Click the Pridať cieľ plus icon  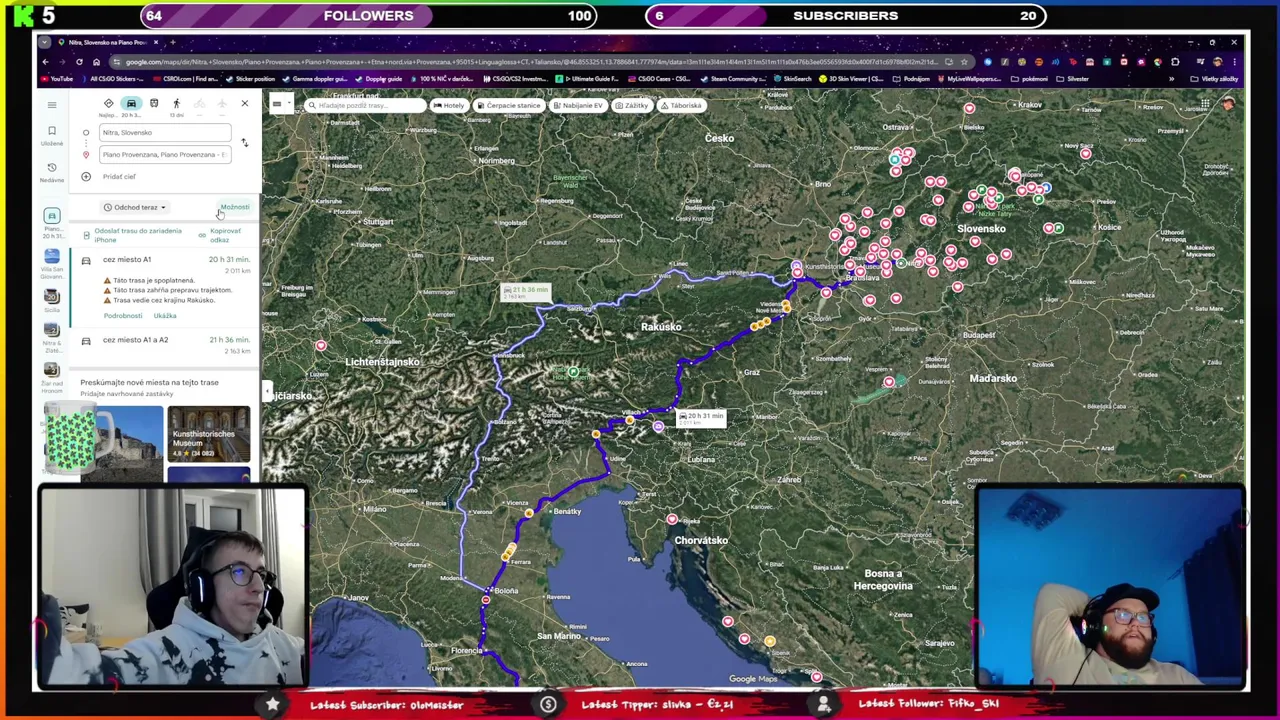86,176
